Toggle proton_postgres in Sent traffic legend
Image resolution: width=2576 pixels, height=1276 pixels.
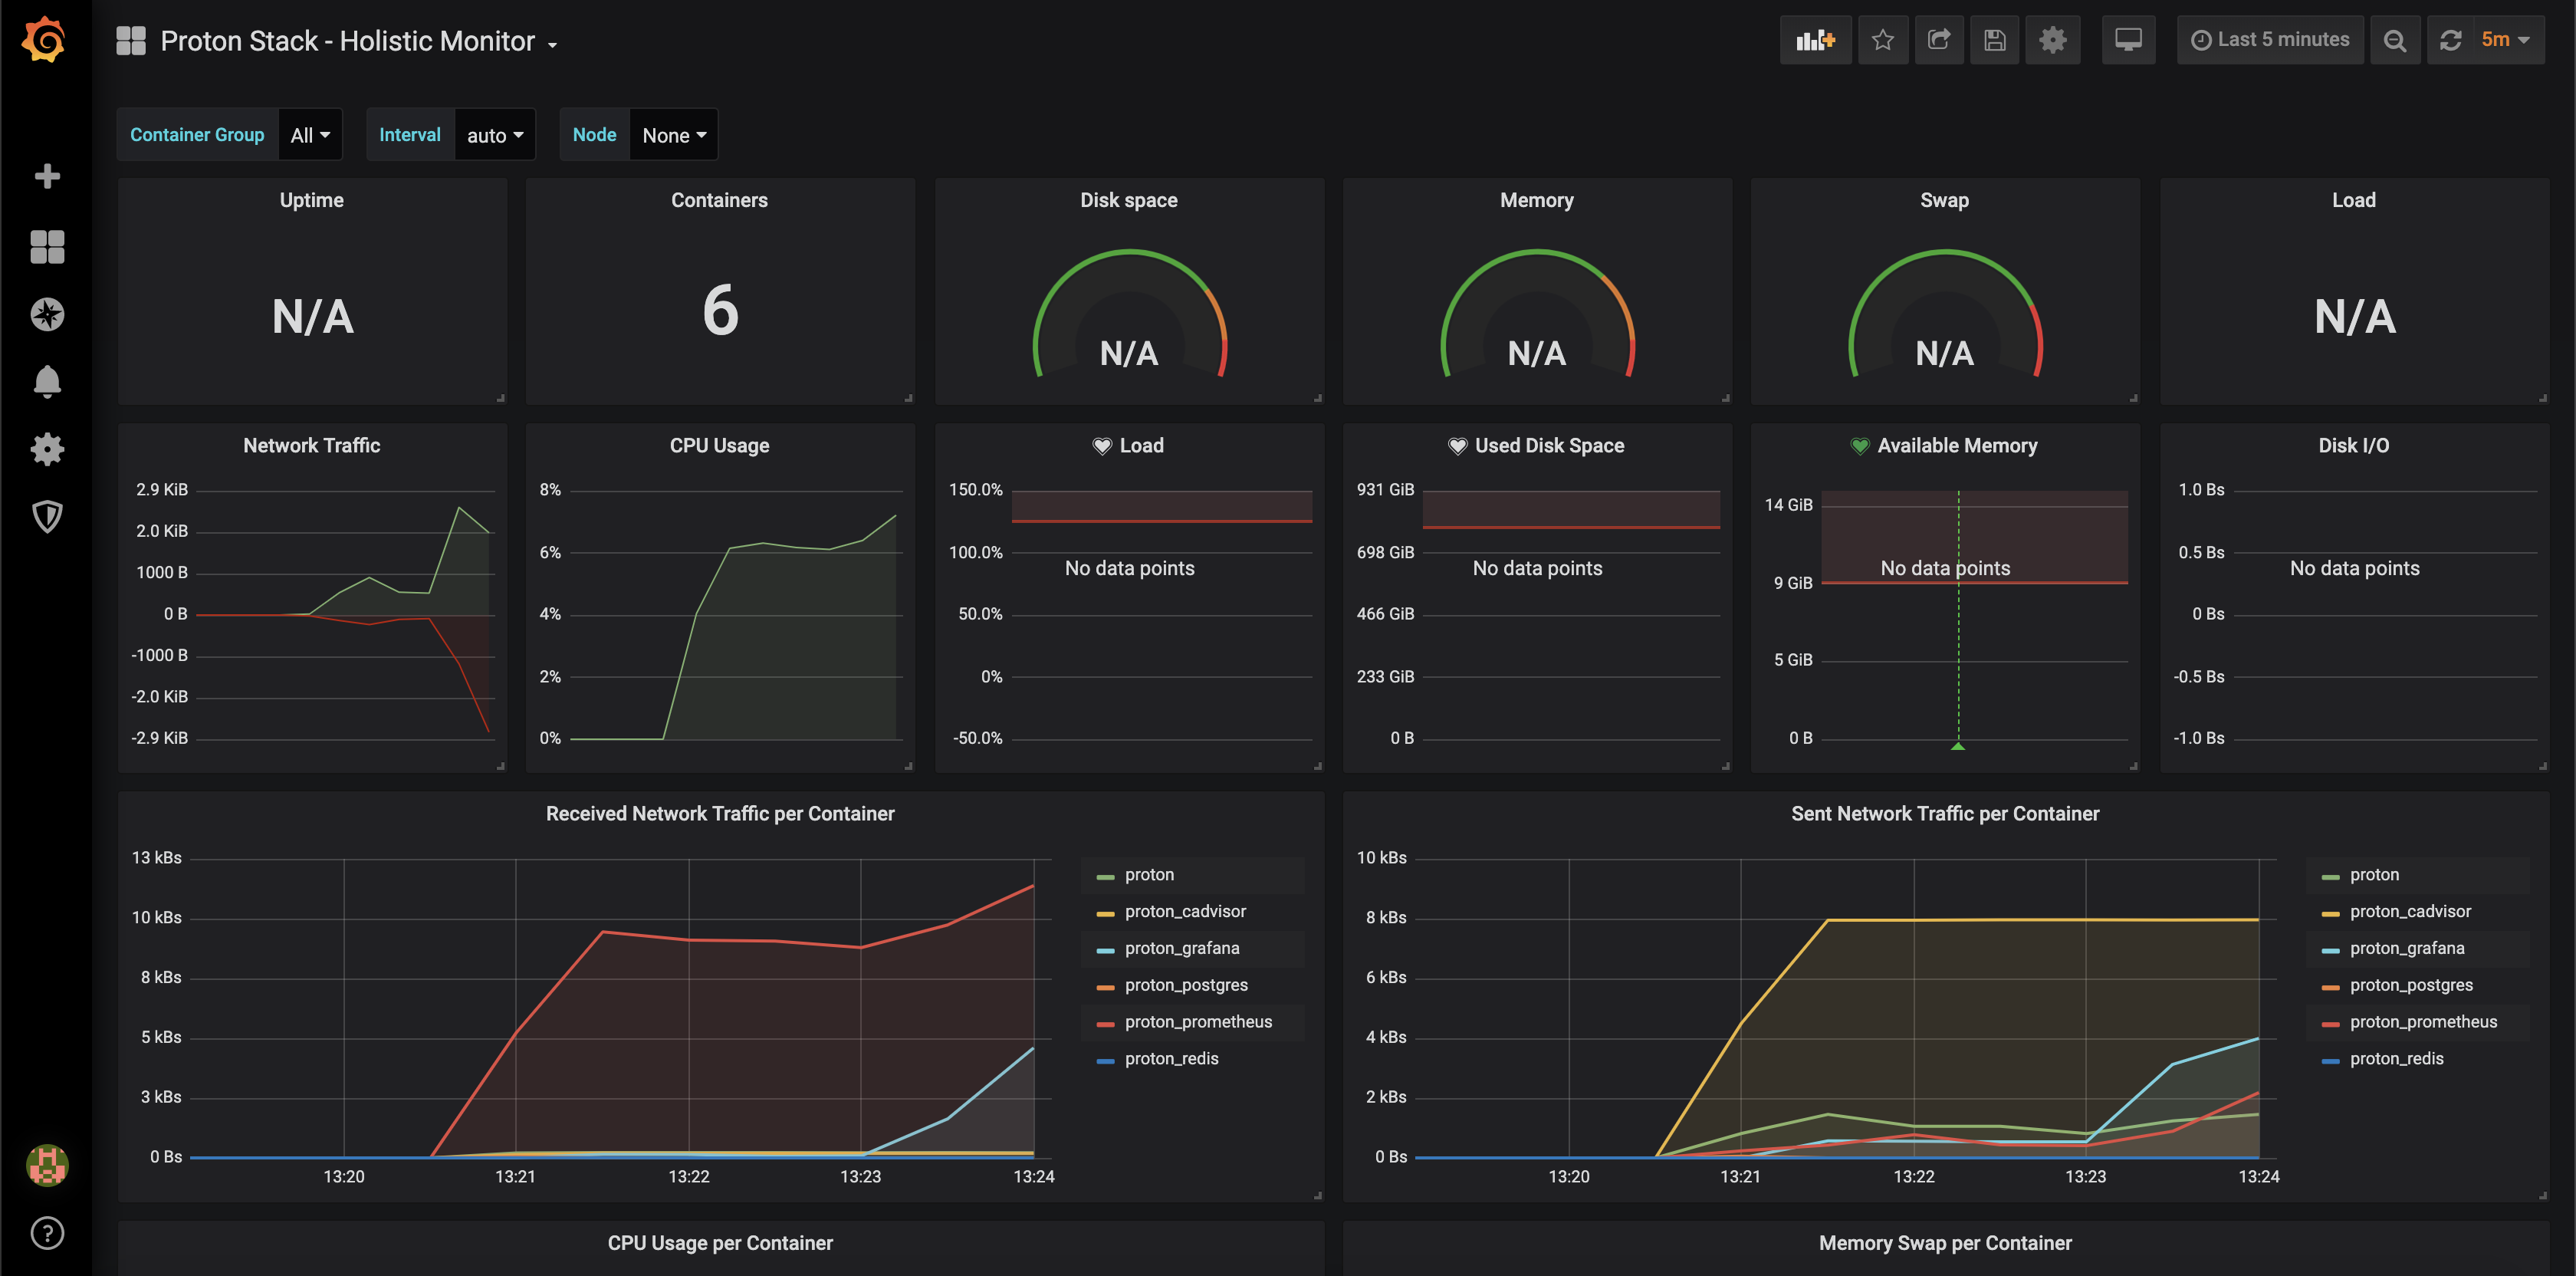point(2411,986)
